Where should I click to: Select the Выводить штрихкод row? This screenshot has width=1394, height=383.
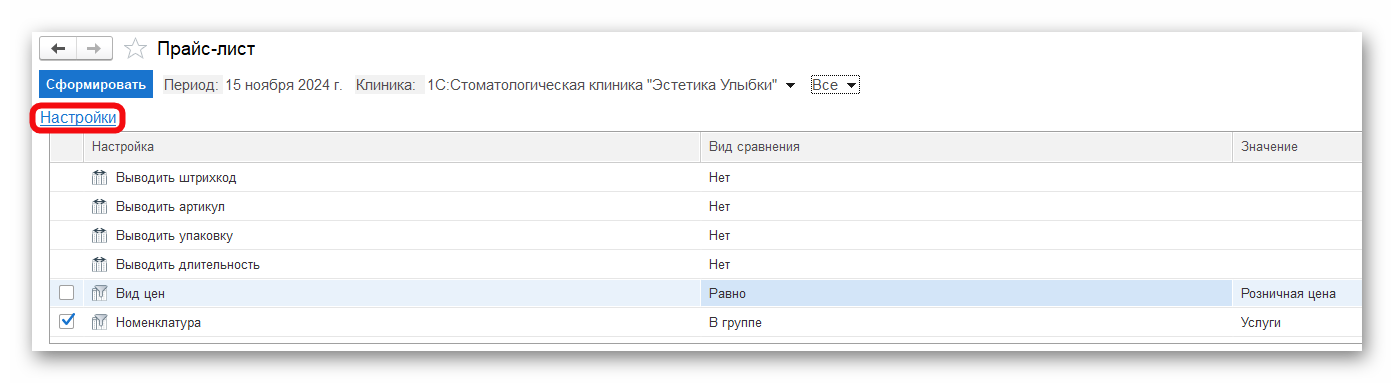click(x=706, y=178)
